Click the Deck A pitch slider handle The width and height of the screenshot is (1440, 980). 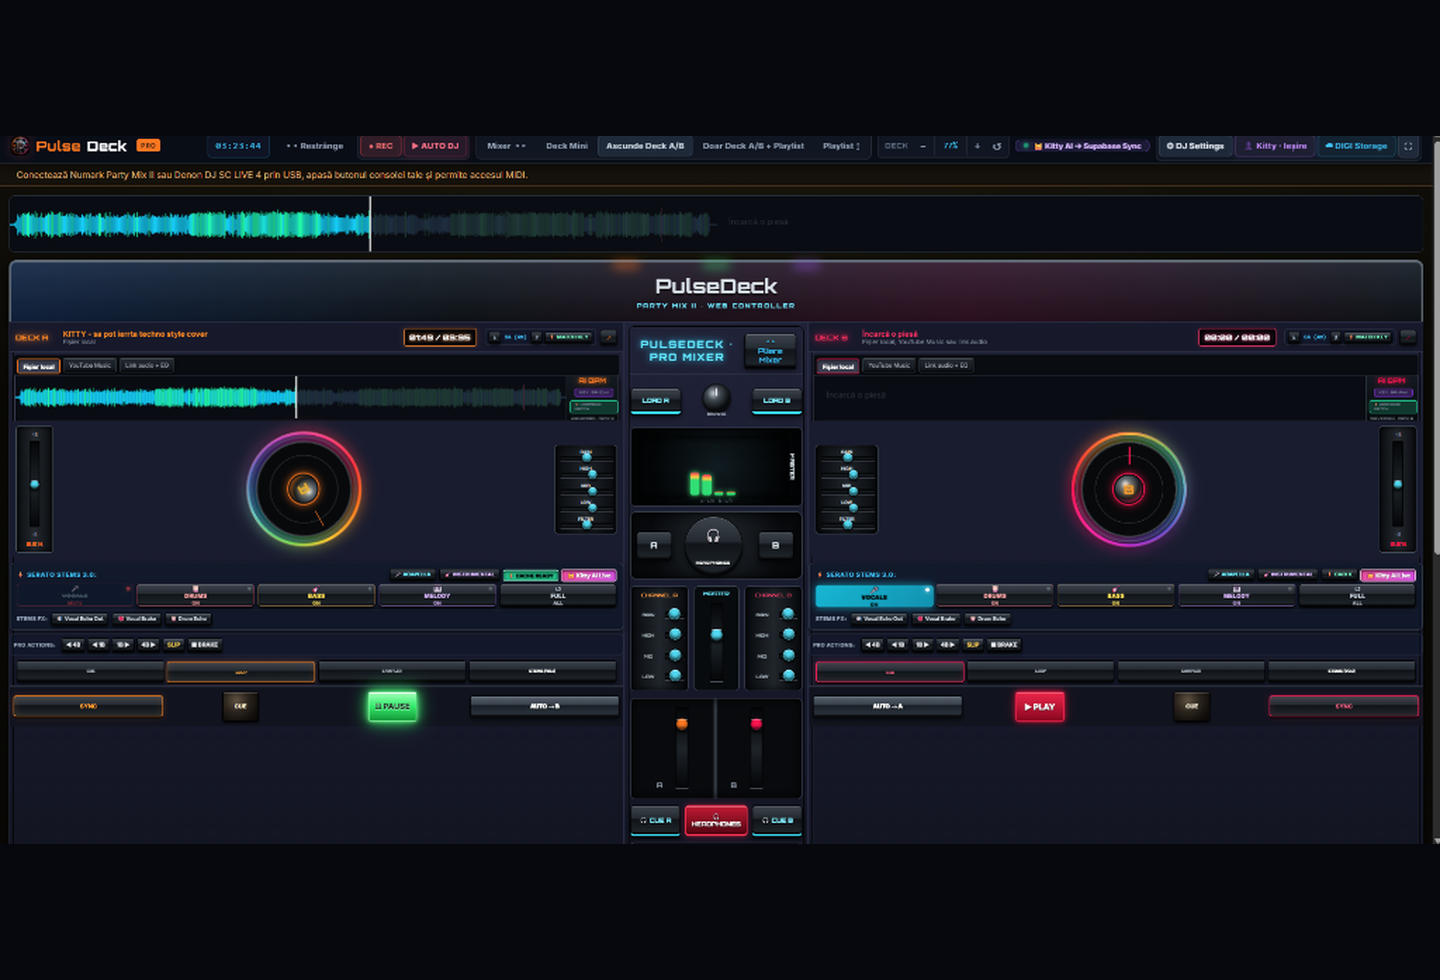pyautogui.click(x=34, y=484)
